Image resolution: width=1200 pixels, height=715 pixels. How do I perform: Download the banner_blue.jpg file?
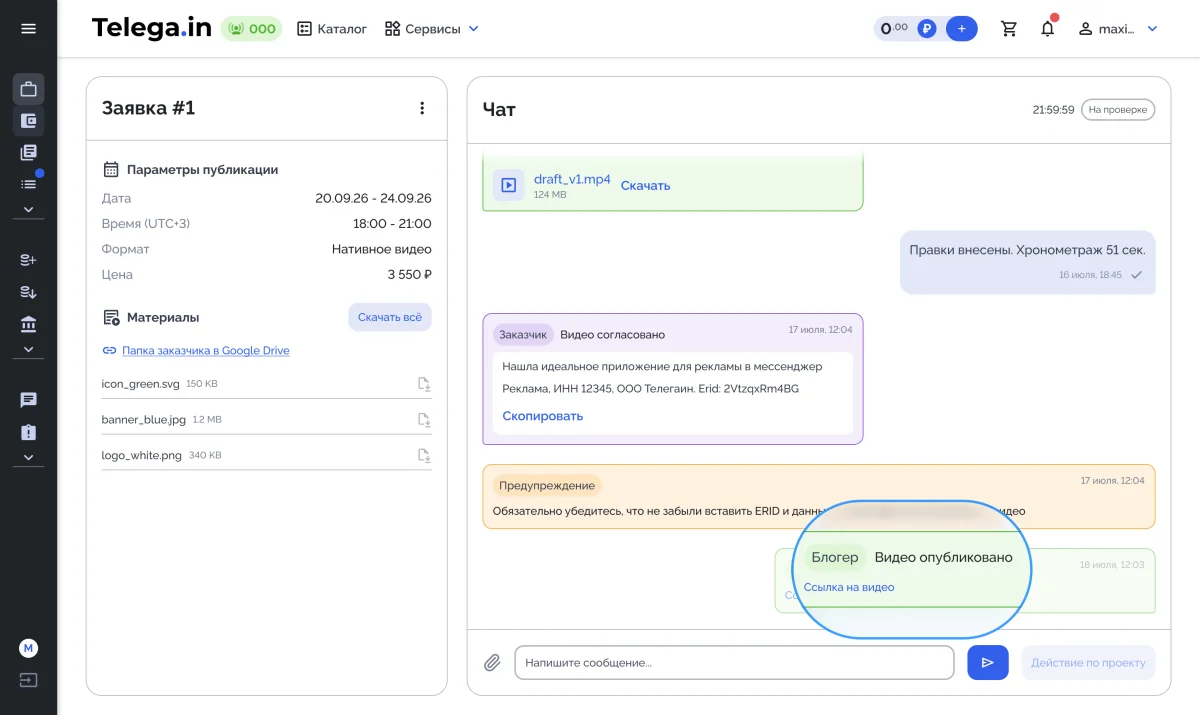click(424, 420)
